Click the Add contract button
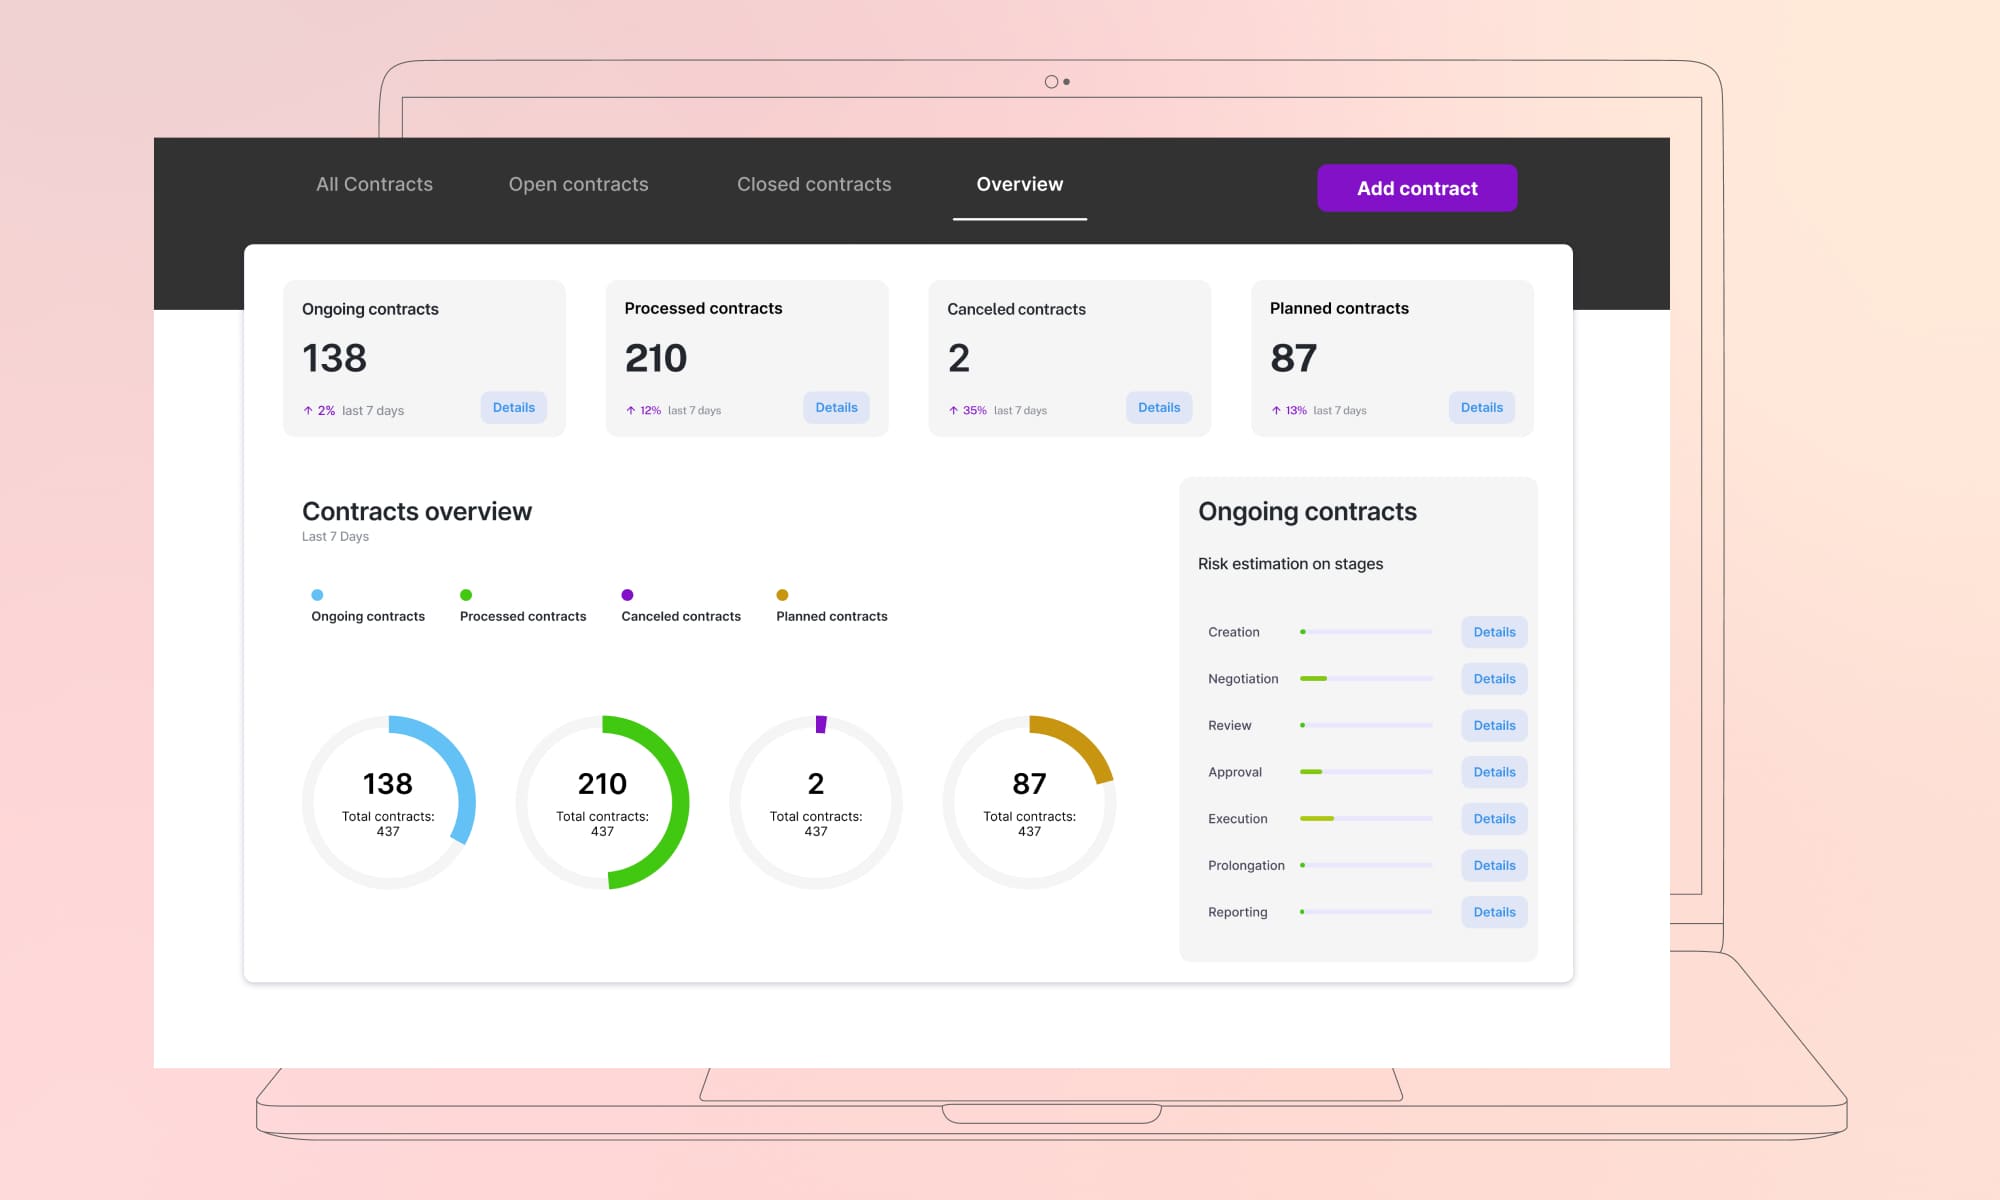This screenshot has height=1200, width=2000. point(1416,188)
